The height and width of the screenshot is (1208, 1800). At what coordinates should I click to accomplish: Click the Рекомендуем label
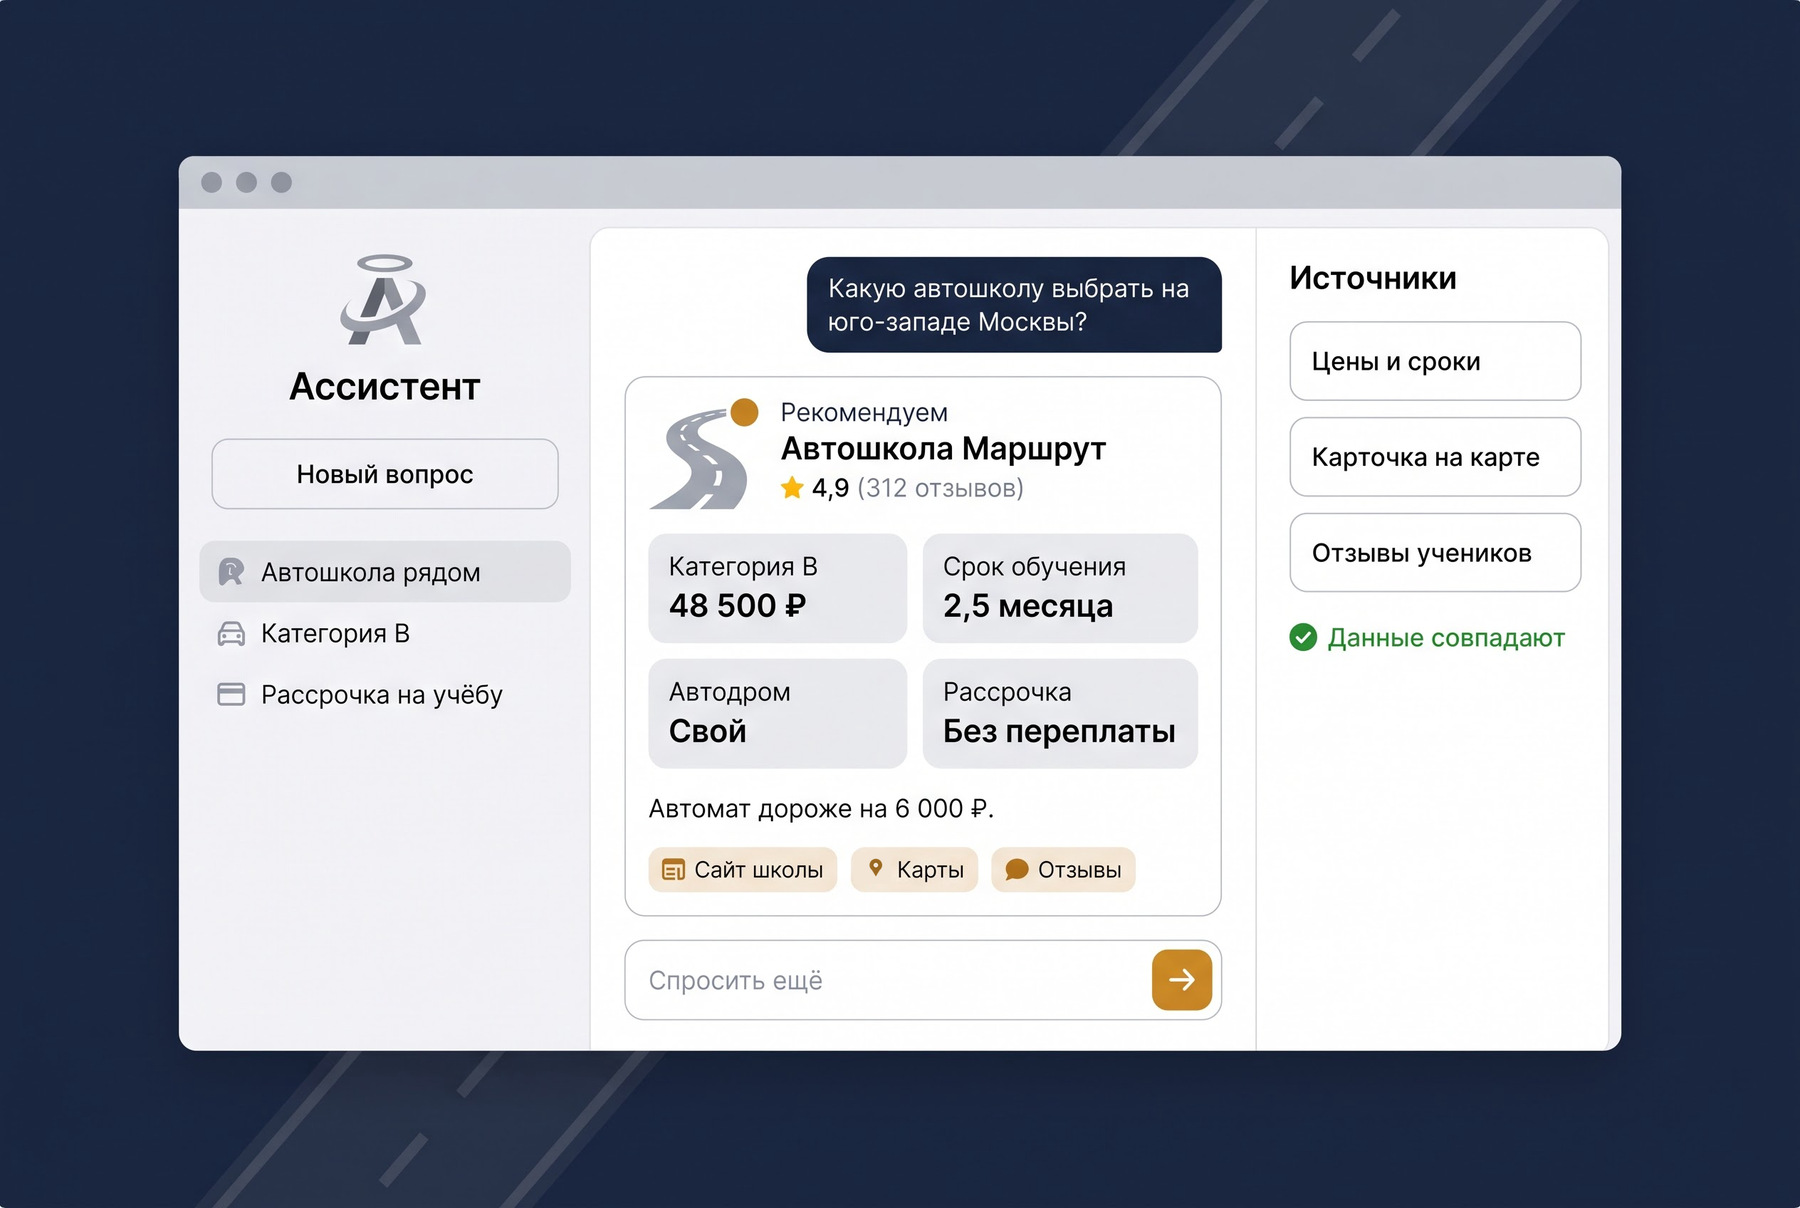pyautogui.click(x=864, y=412)
